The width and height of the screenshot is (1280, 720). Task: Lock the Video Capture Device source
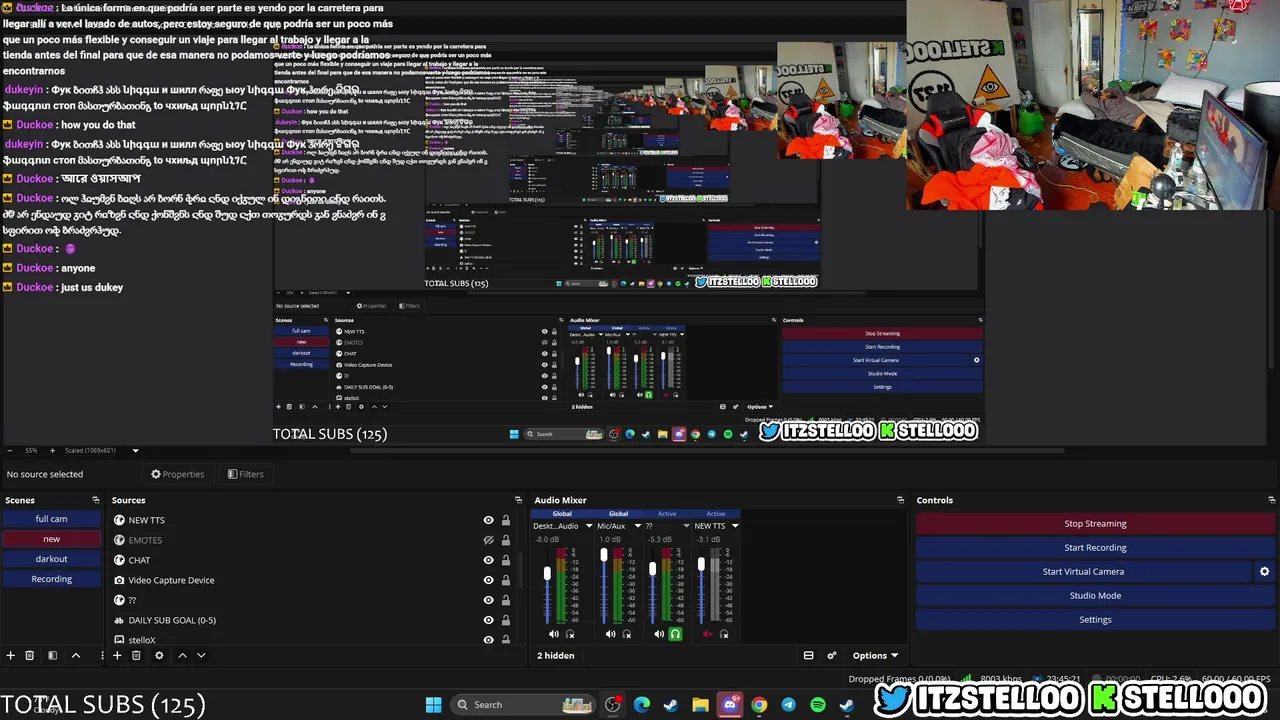tap(506, 580)
